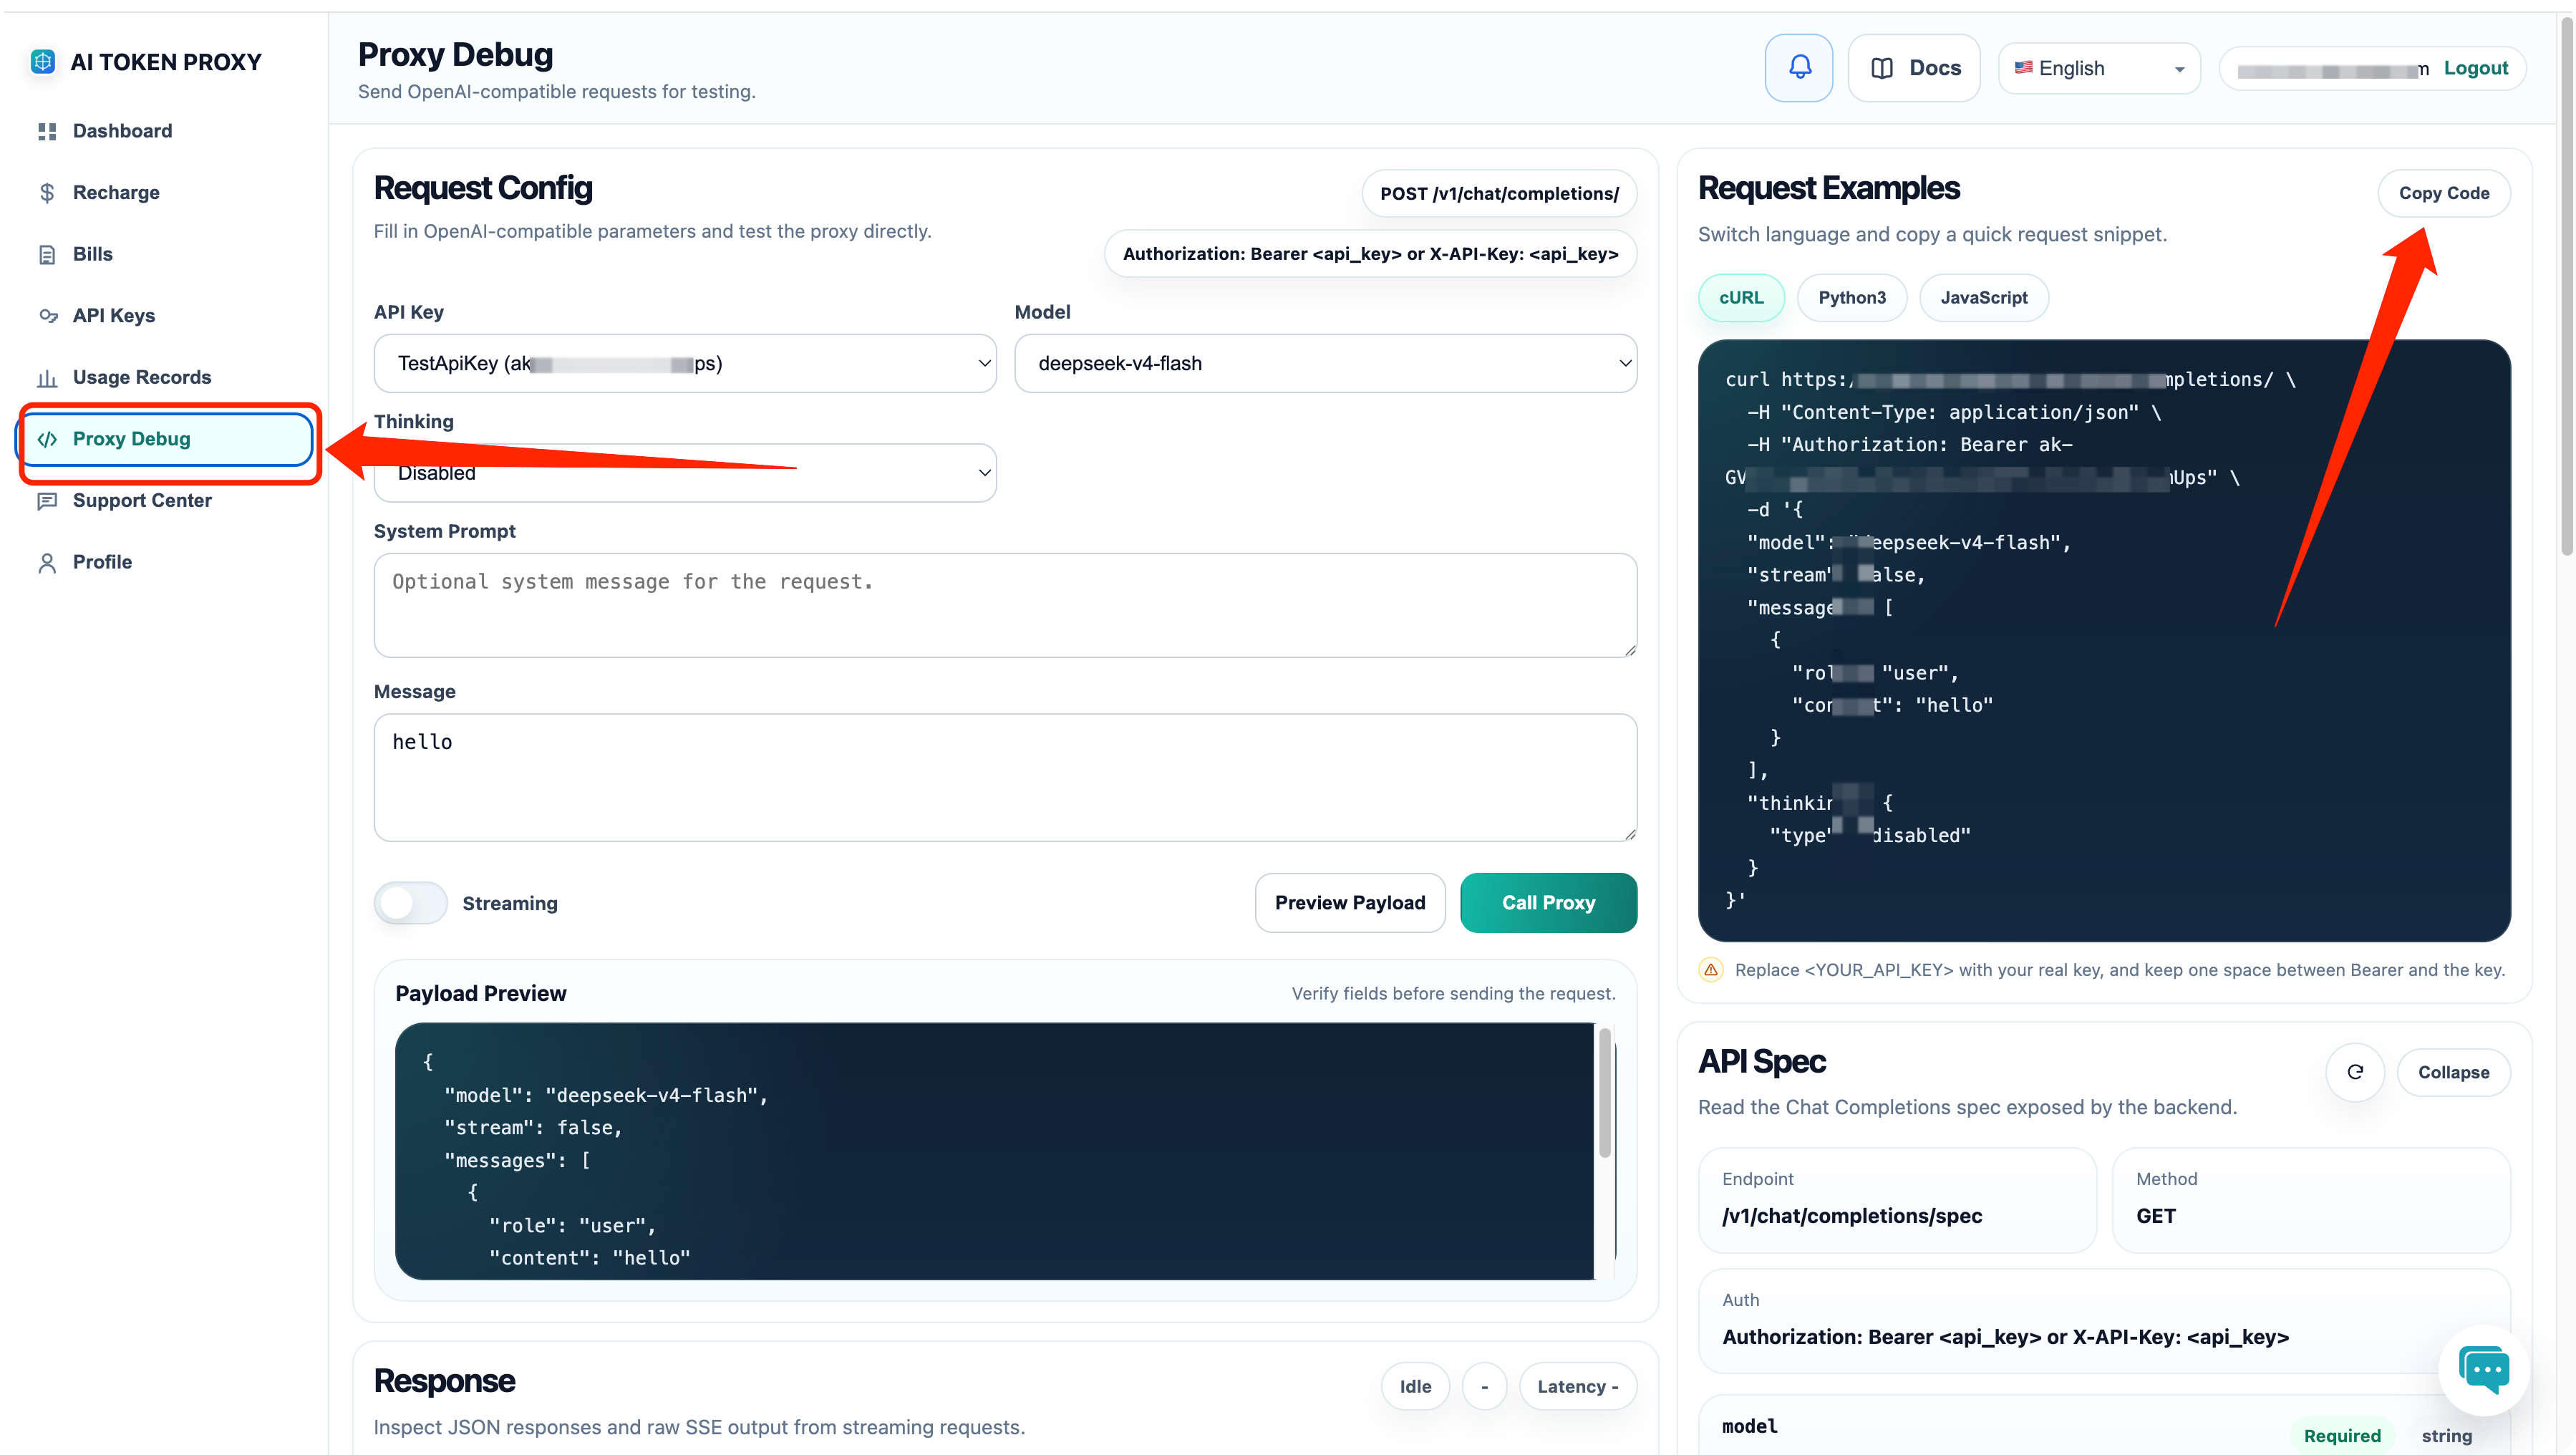Image resolution: width=2576 pixels, height=1455 pixels.
Task: Open the Thinking dropdown set to Disabled
Action: (685, 473)
